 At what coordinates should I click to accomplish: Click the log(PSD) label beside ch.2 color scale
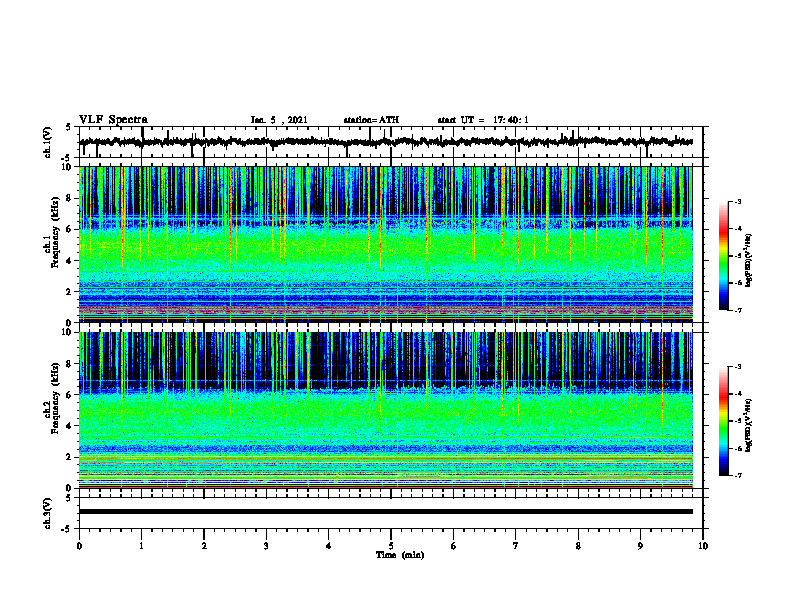pyautogui.click(x=749, y=426)
